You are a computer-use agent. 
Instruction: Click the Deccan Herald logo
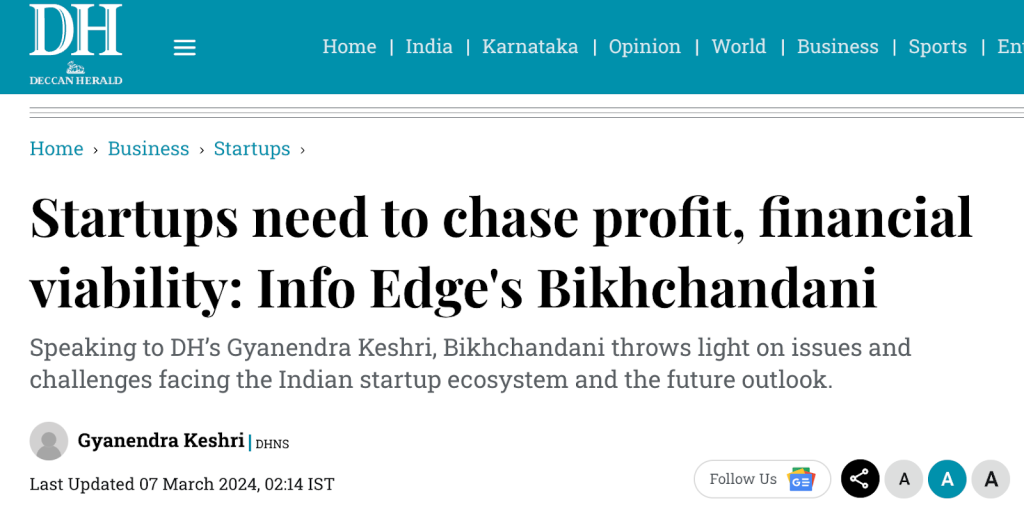(x=75, y=44)
